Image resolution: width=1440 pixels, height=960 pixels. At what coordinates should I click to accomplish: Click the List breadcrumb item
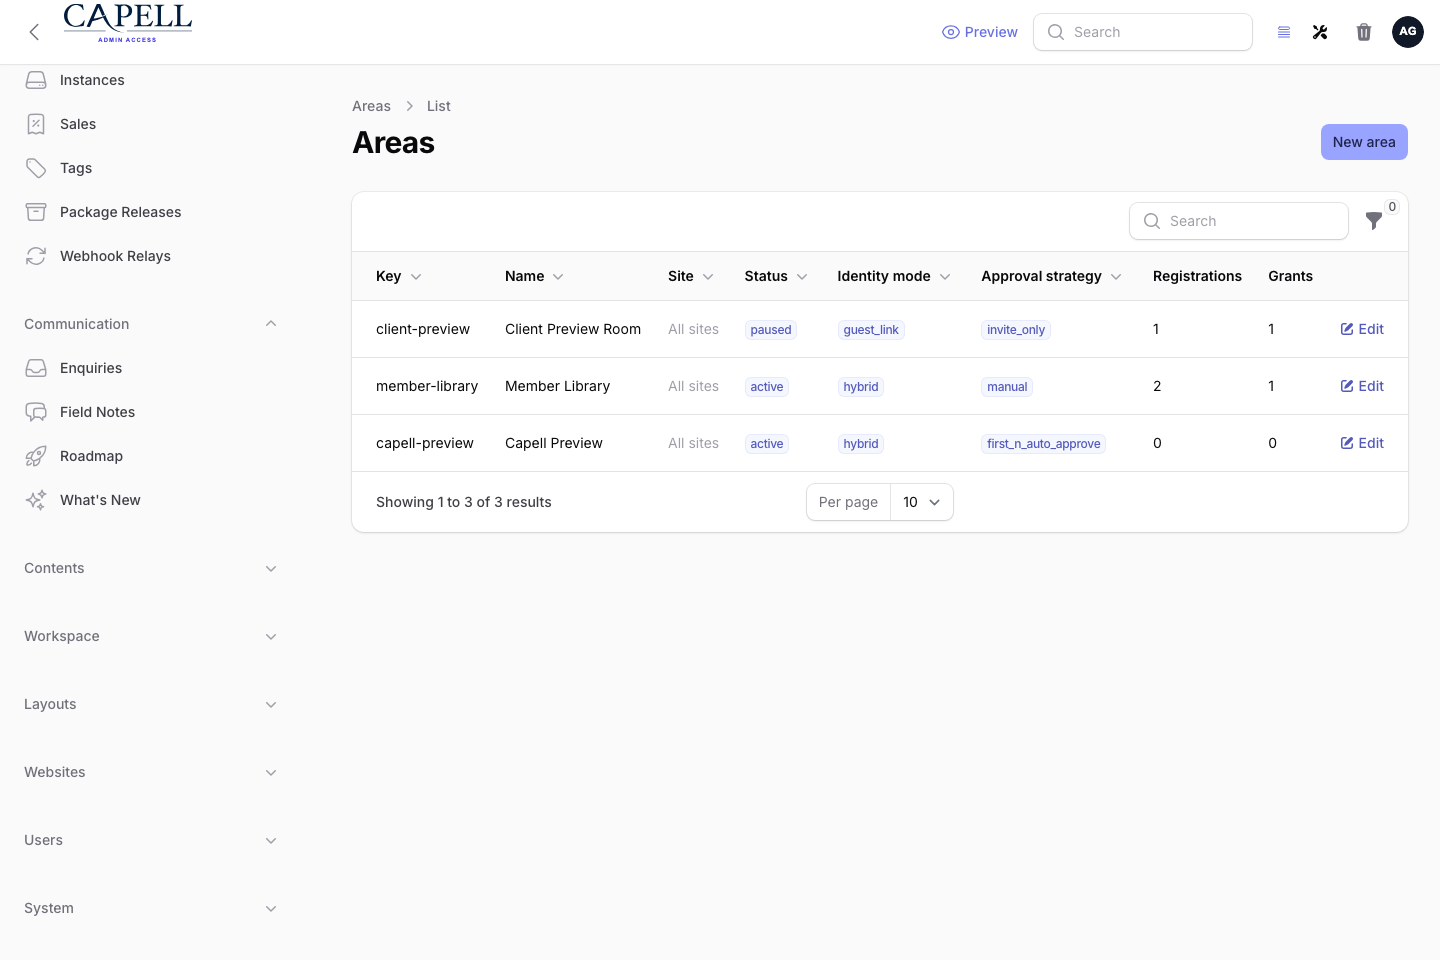(439, 106)
